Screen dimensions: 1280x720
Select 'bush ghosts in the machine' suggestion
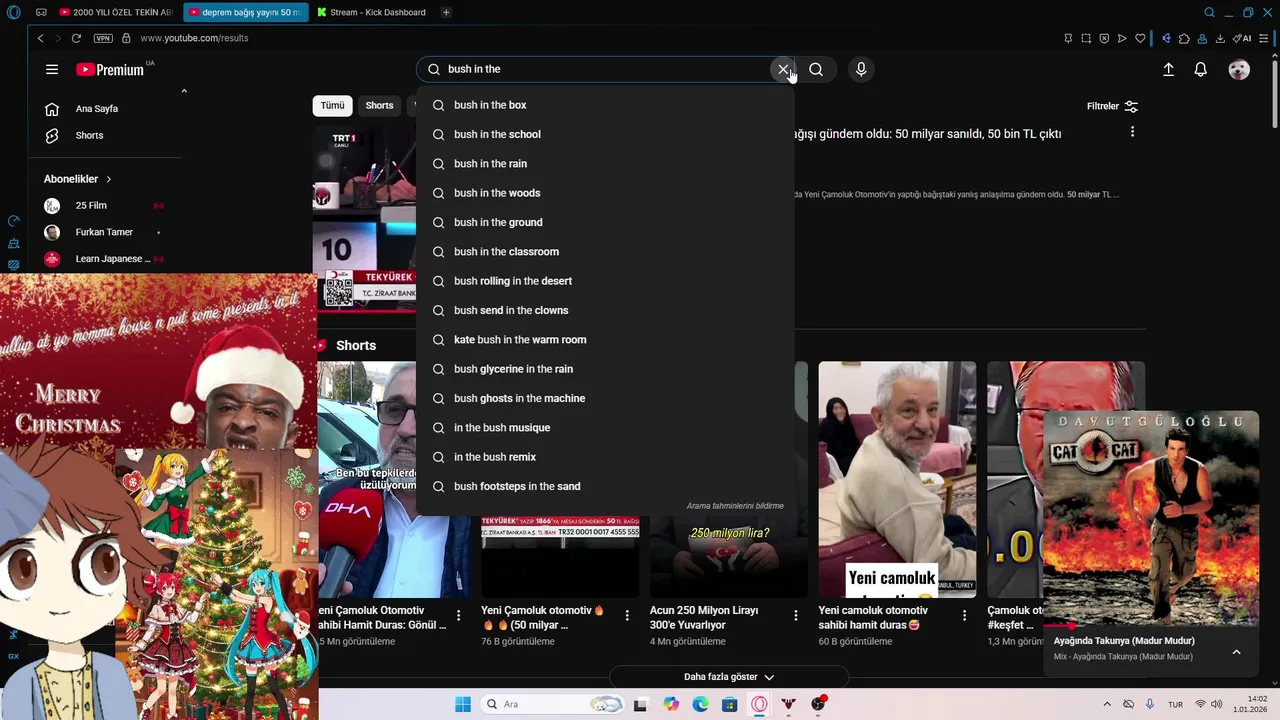click(605, 398)
